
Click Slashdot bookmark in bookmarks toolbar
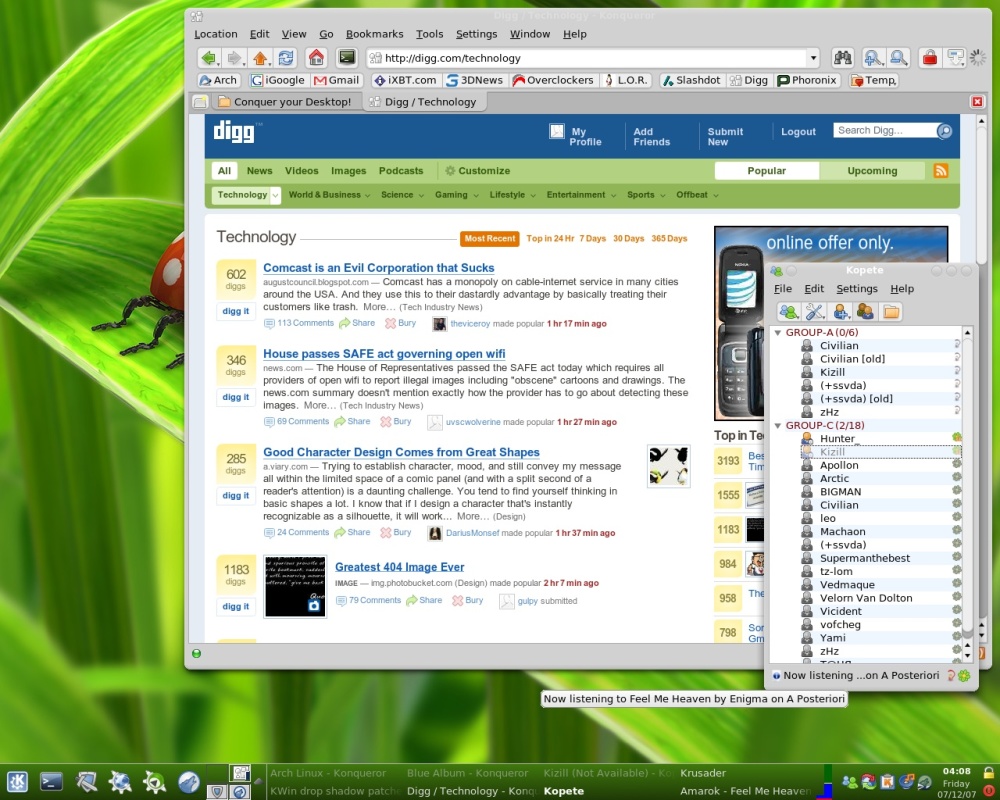click(691, 80)
